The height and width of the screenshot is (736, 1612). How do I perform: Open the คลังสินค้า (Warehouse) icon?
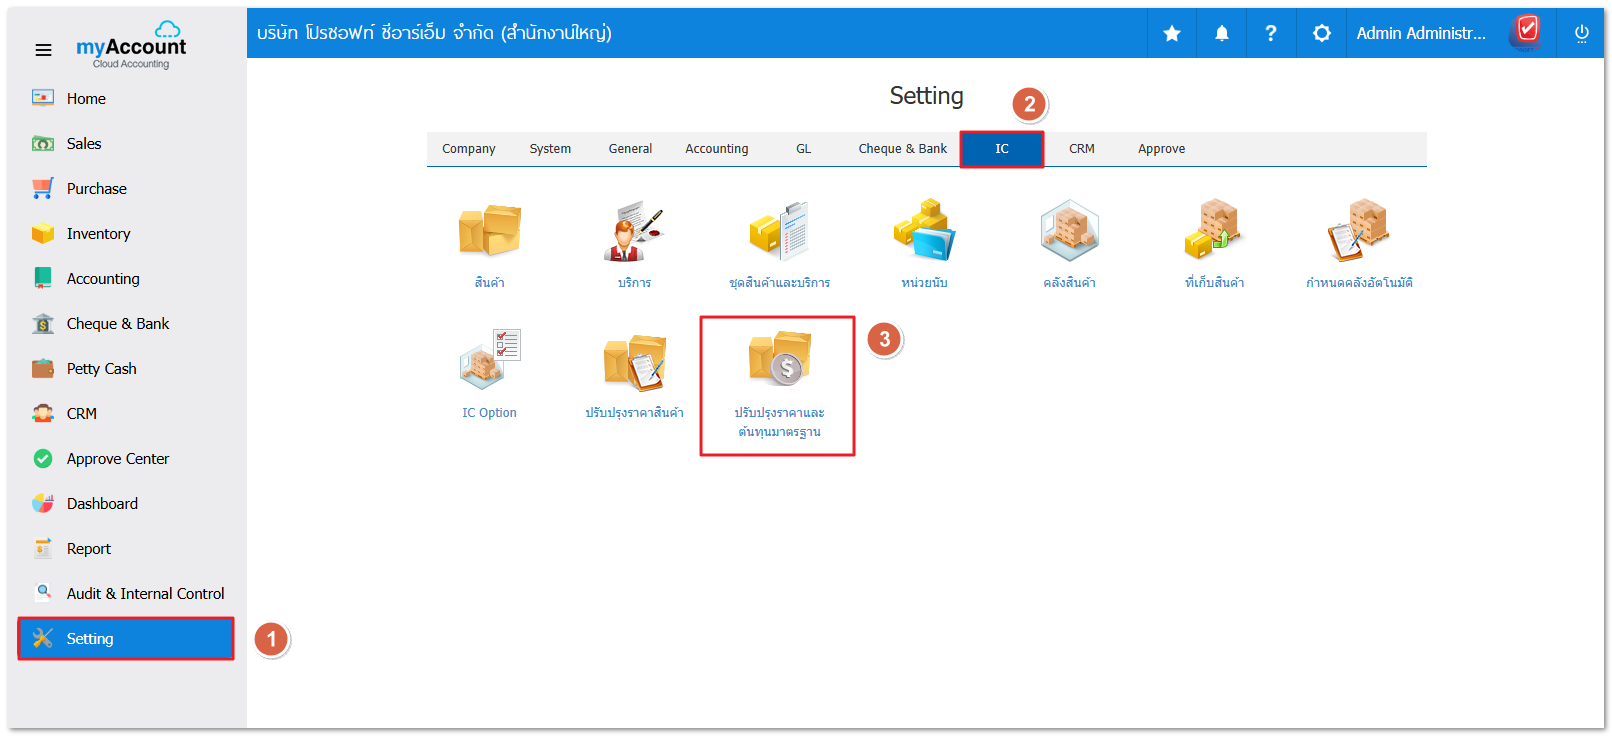tap(1069, 232)
